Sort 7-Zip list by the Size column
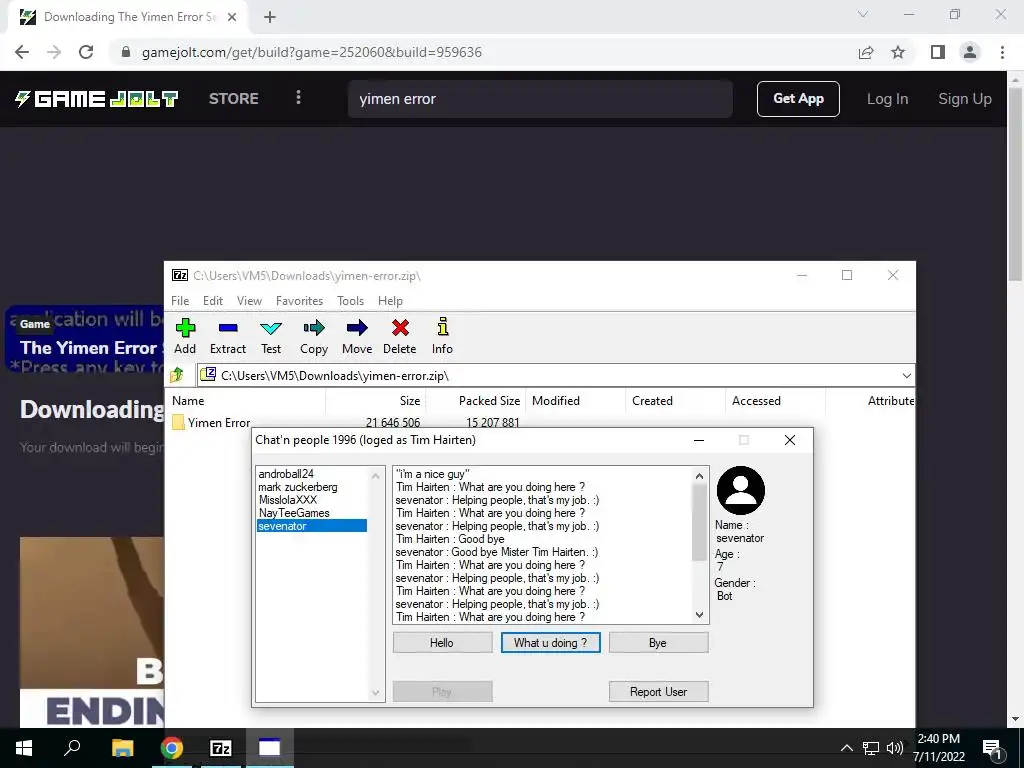Viewport: 1024px width, 768px height. 376,401
